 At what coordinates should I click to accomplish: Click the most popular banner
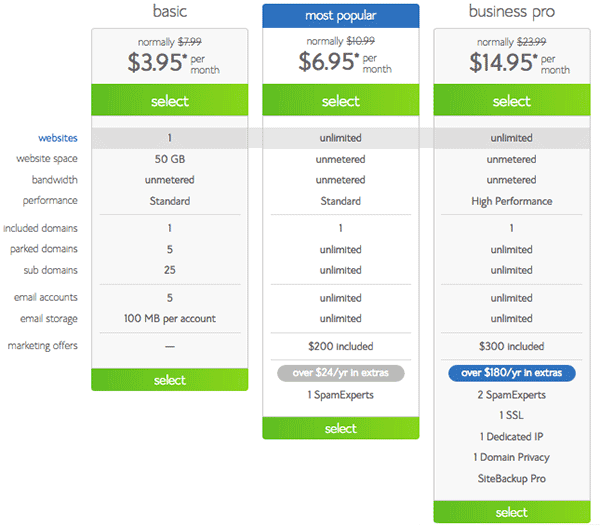pos(341,16)
